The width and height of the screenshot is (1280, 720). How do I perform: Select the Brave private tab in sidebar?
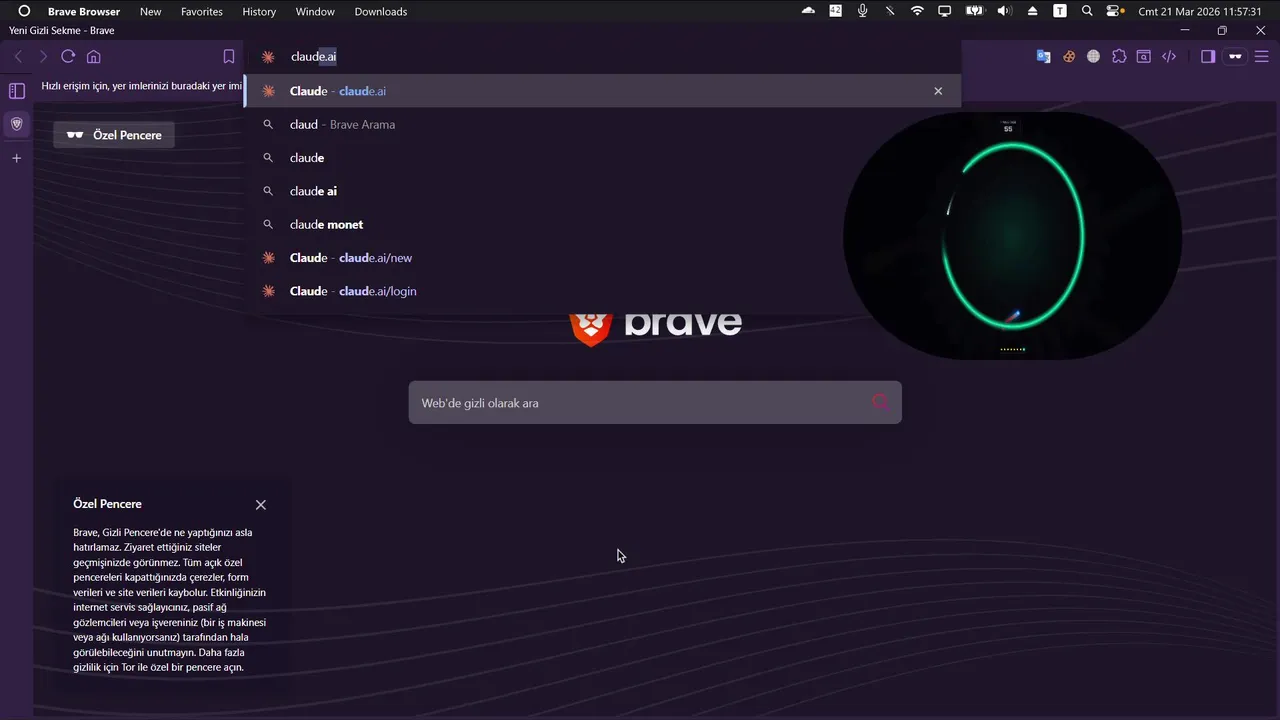point(16,124)
